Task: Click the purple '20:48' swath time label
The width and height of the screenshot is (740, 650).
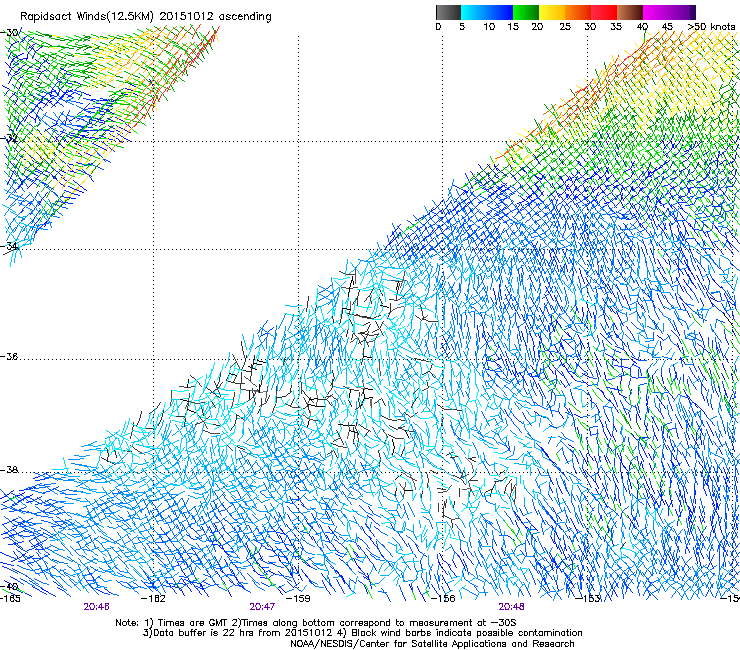Action: [512, 607]
